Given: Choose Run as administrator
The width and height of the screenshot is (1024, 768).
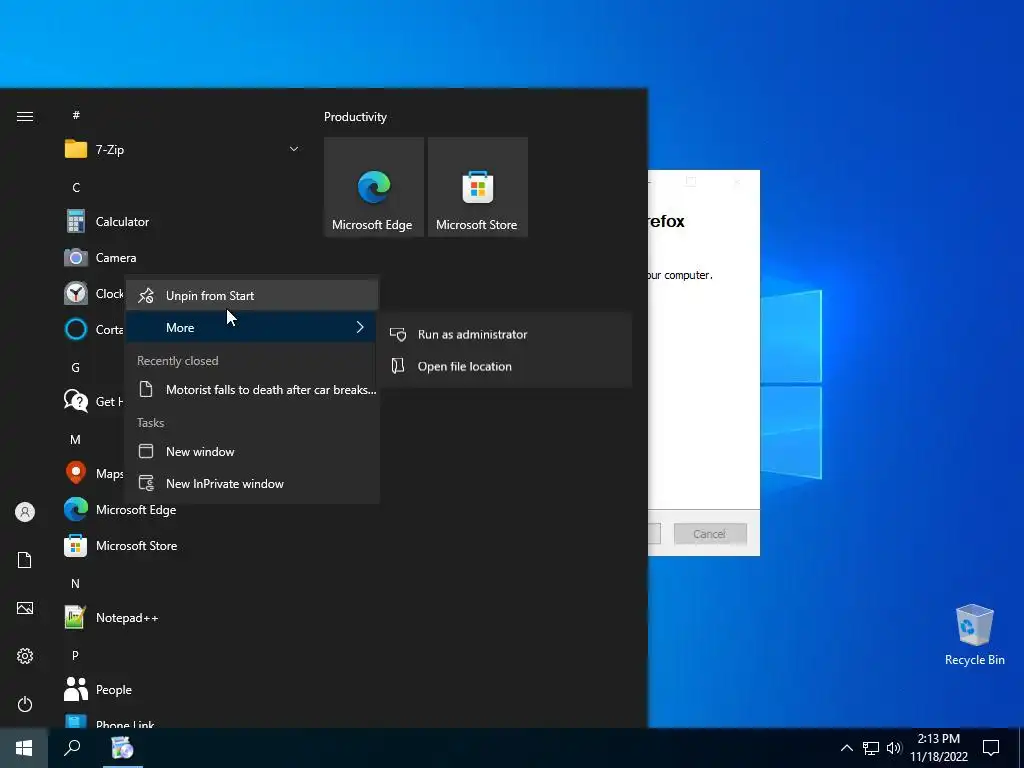Looking at the screenshot, I should pos(505,334).
